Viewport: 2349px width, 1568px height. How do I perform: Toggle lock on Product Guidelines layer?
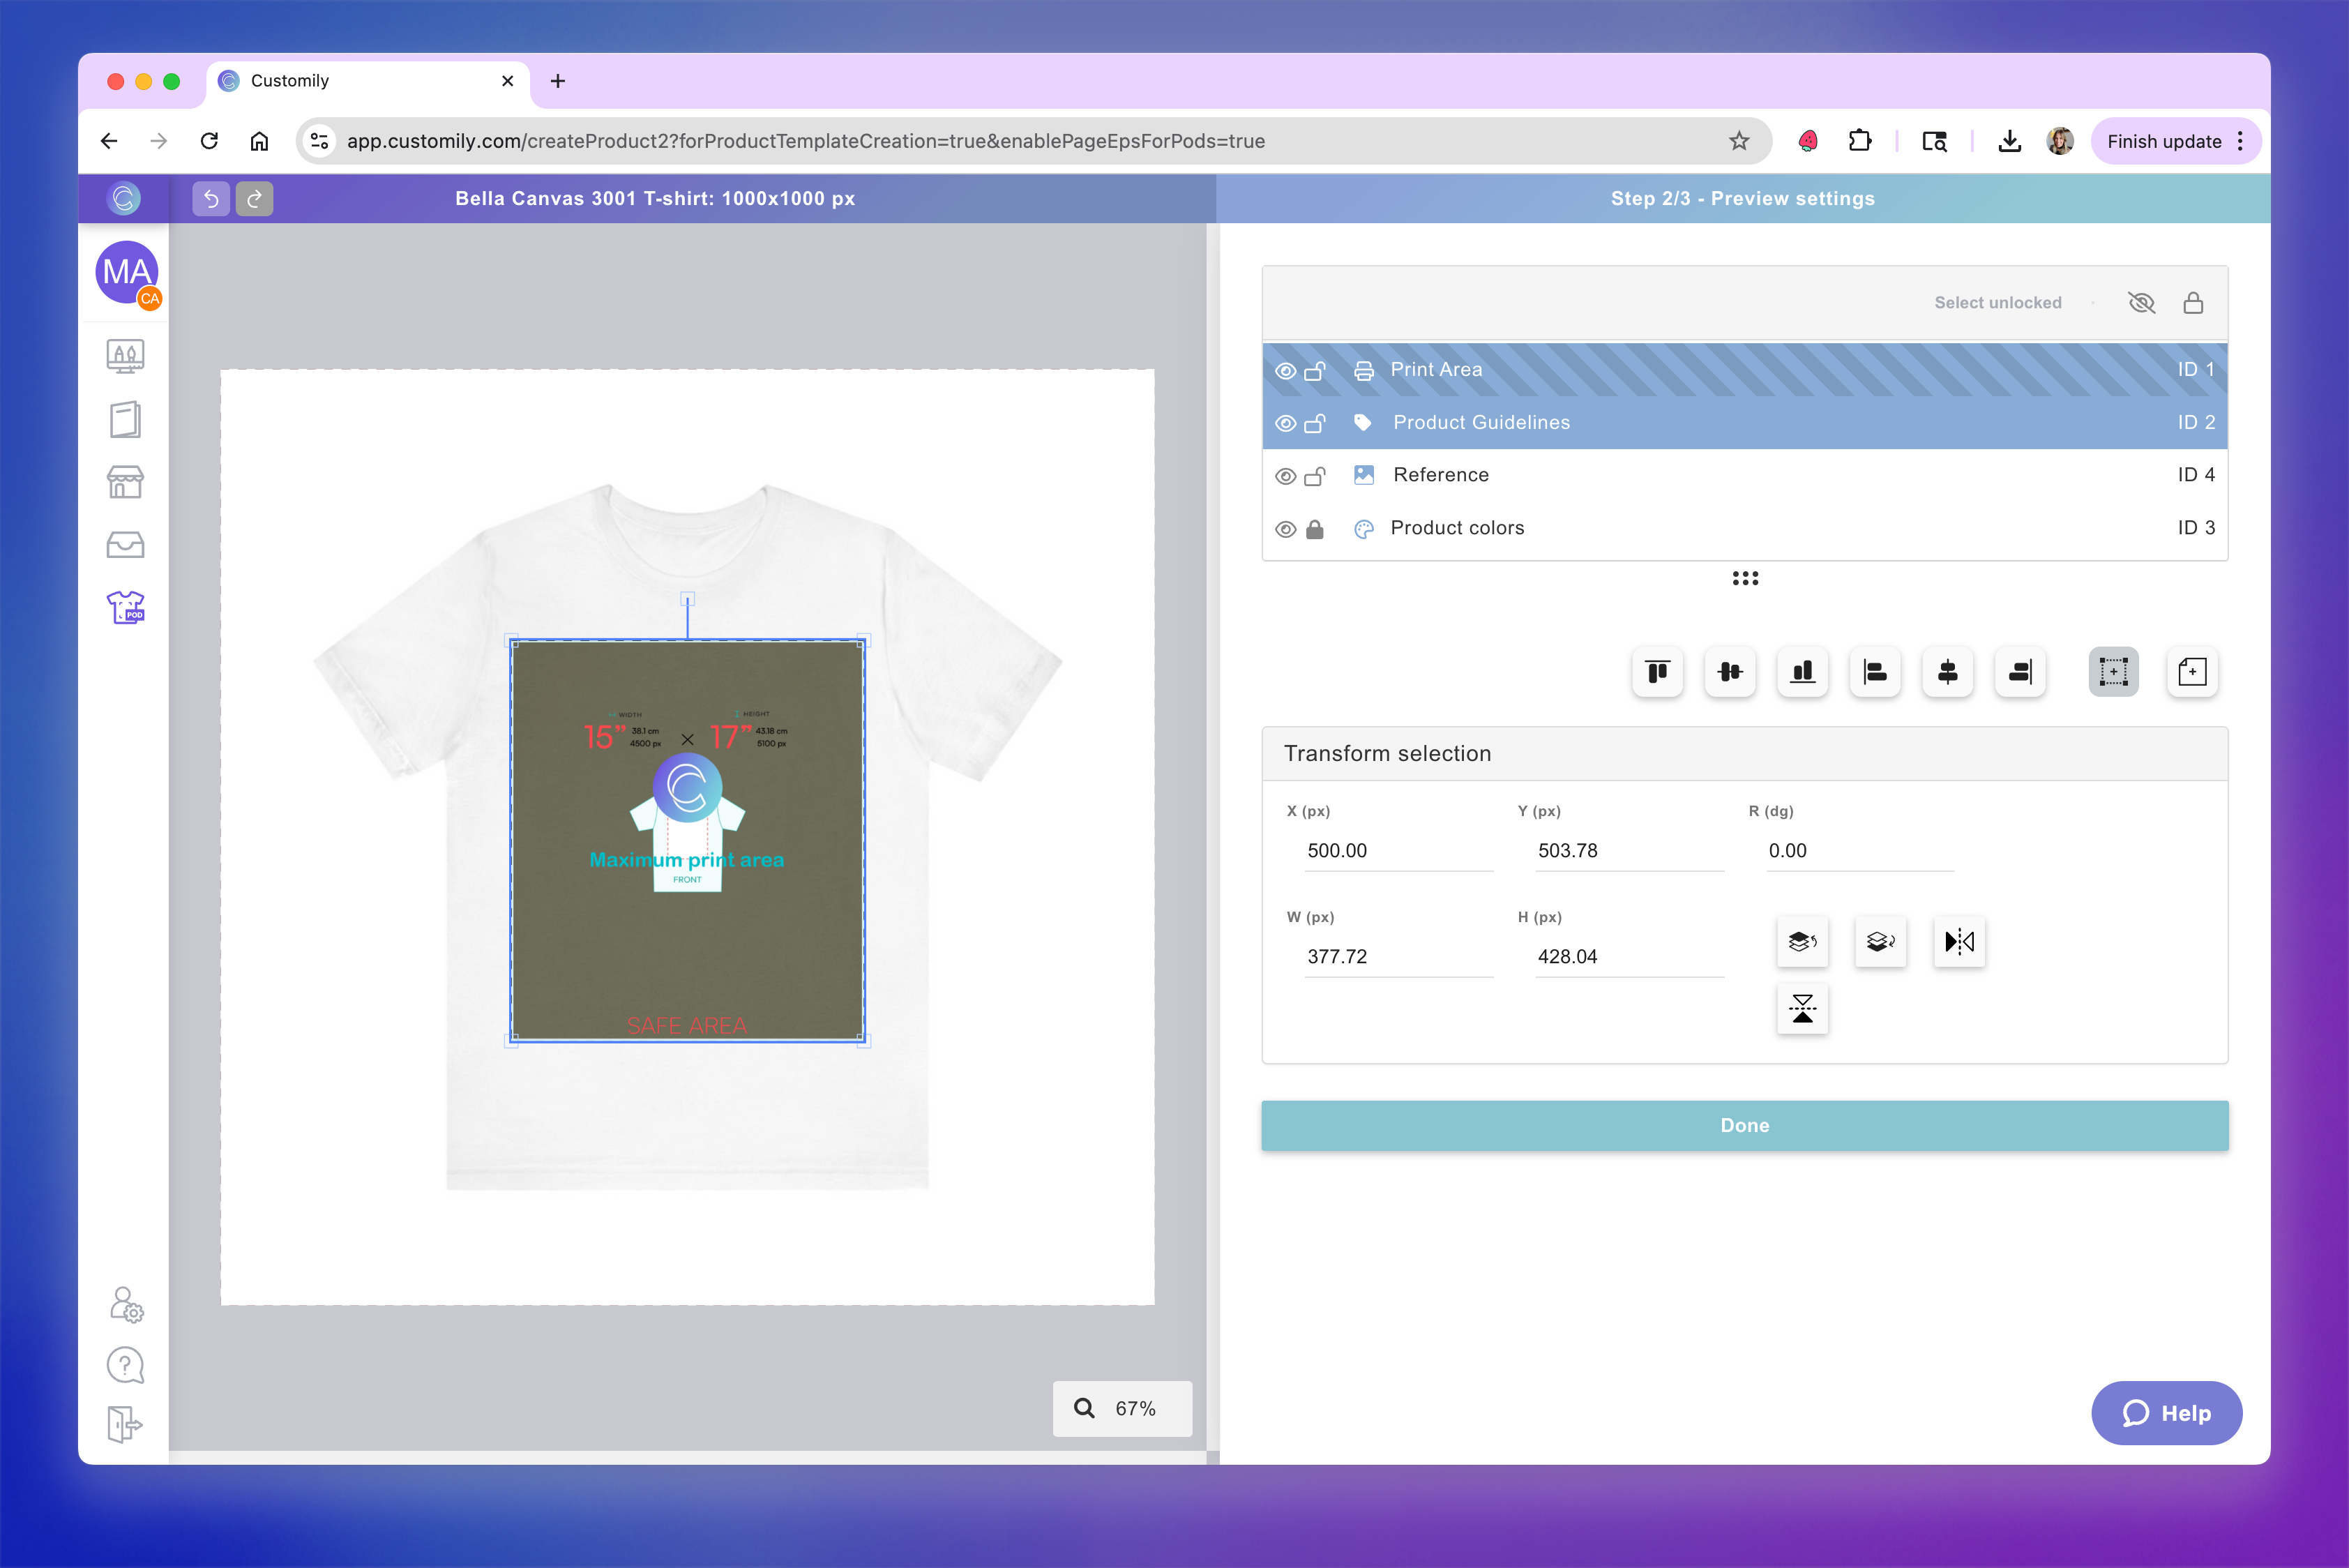[1315, 423]
